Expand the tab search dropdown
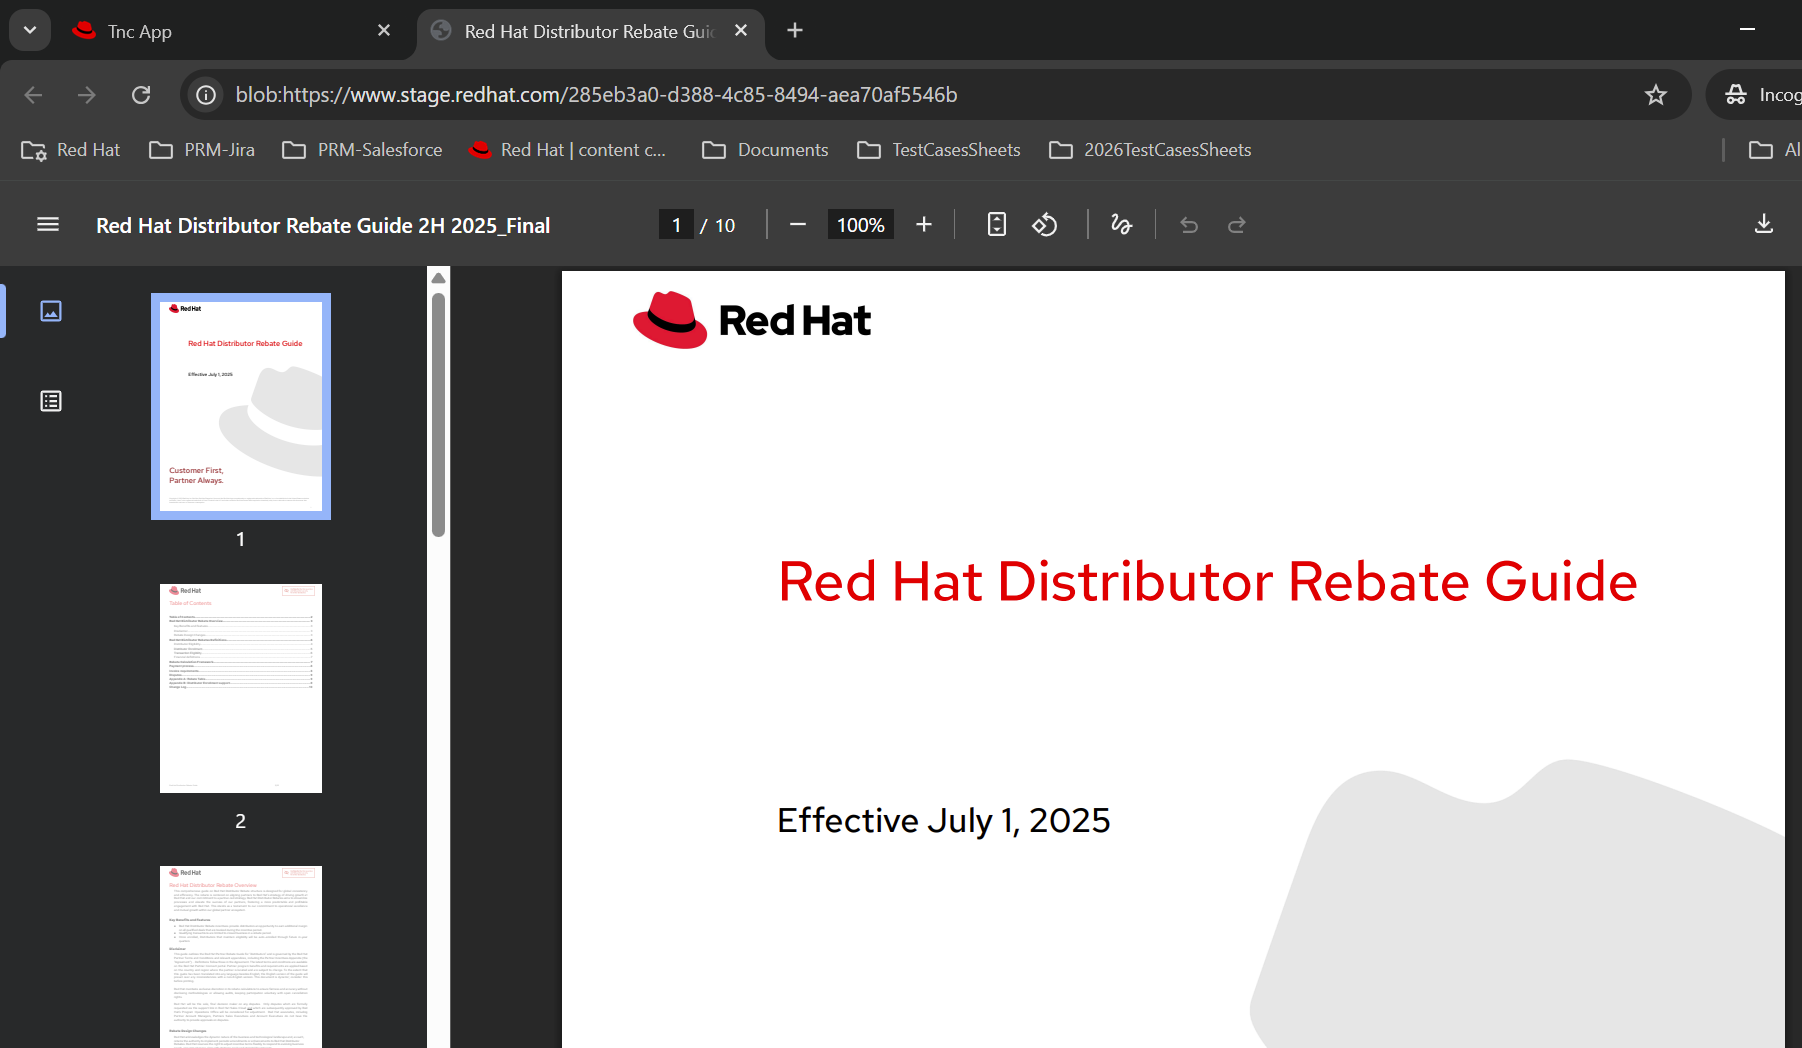 point(30,31)
